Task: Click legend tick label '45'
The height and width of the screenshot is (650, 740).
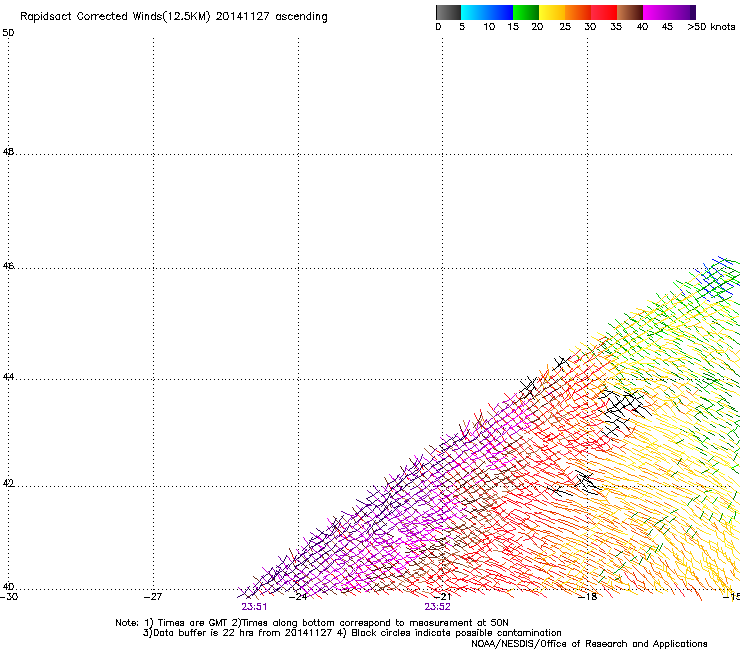Action: click(x=667, y=27)
